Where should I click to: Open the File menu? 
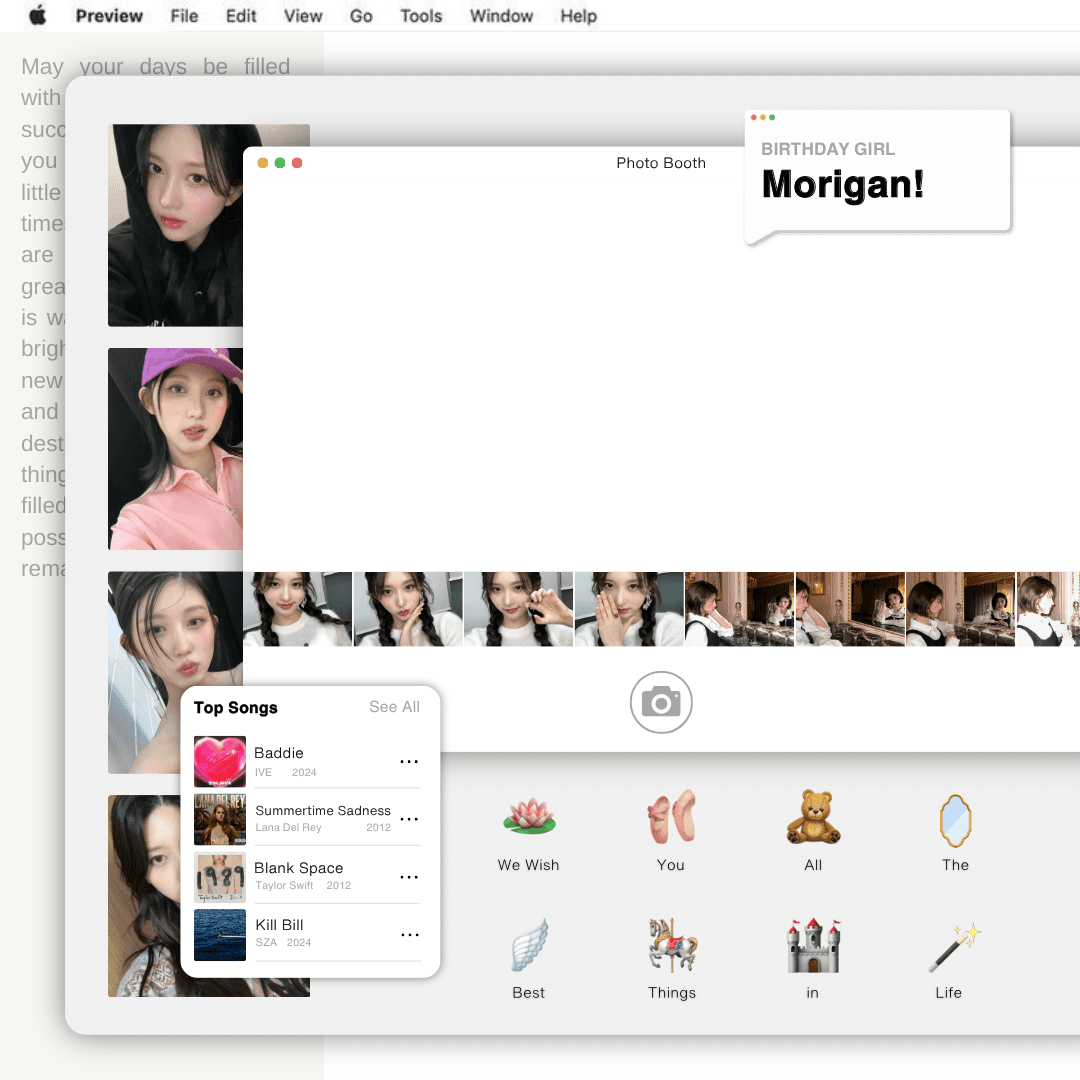pos(184,16)
